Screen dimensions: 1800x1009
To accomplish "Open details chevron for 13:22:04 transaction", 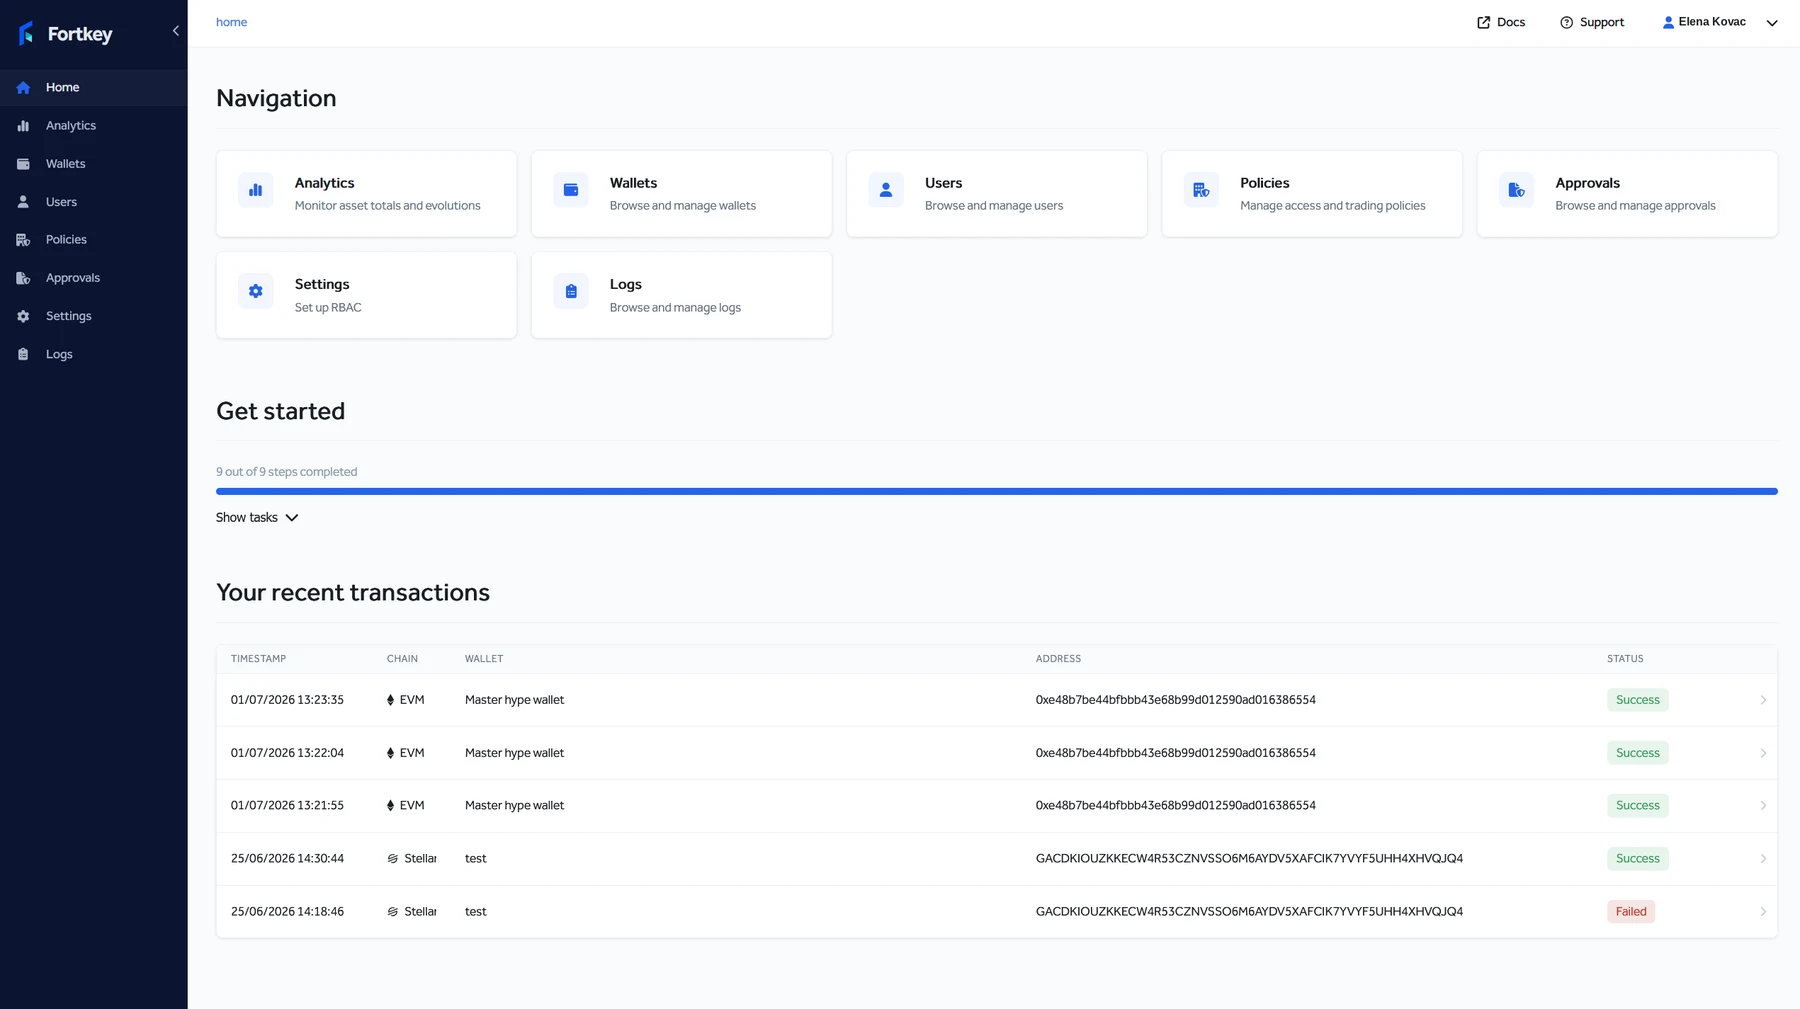I will coord(1763,753).
